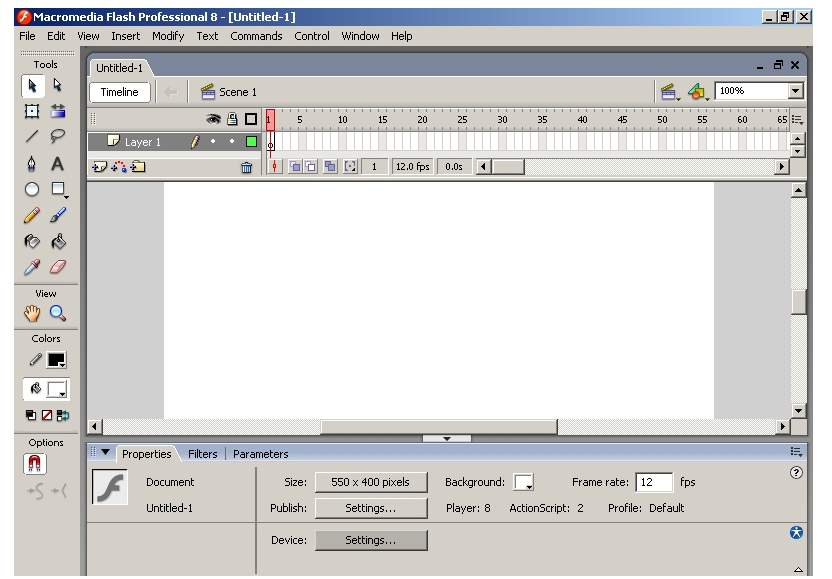Click the Insert Layer Folder icon

138,167
